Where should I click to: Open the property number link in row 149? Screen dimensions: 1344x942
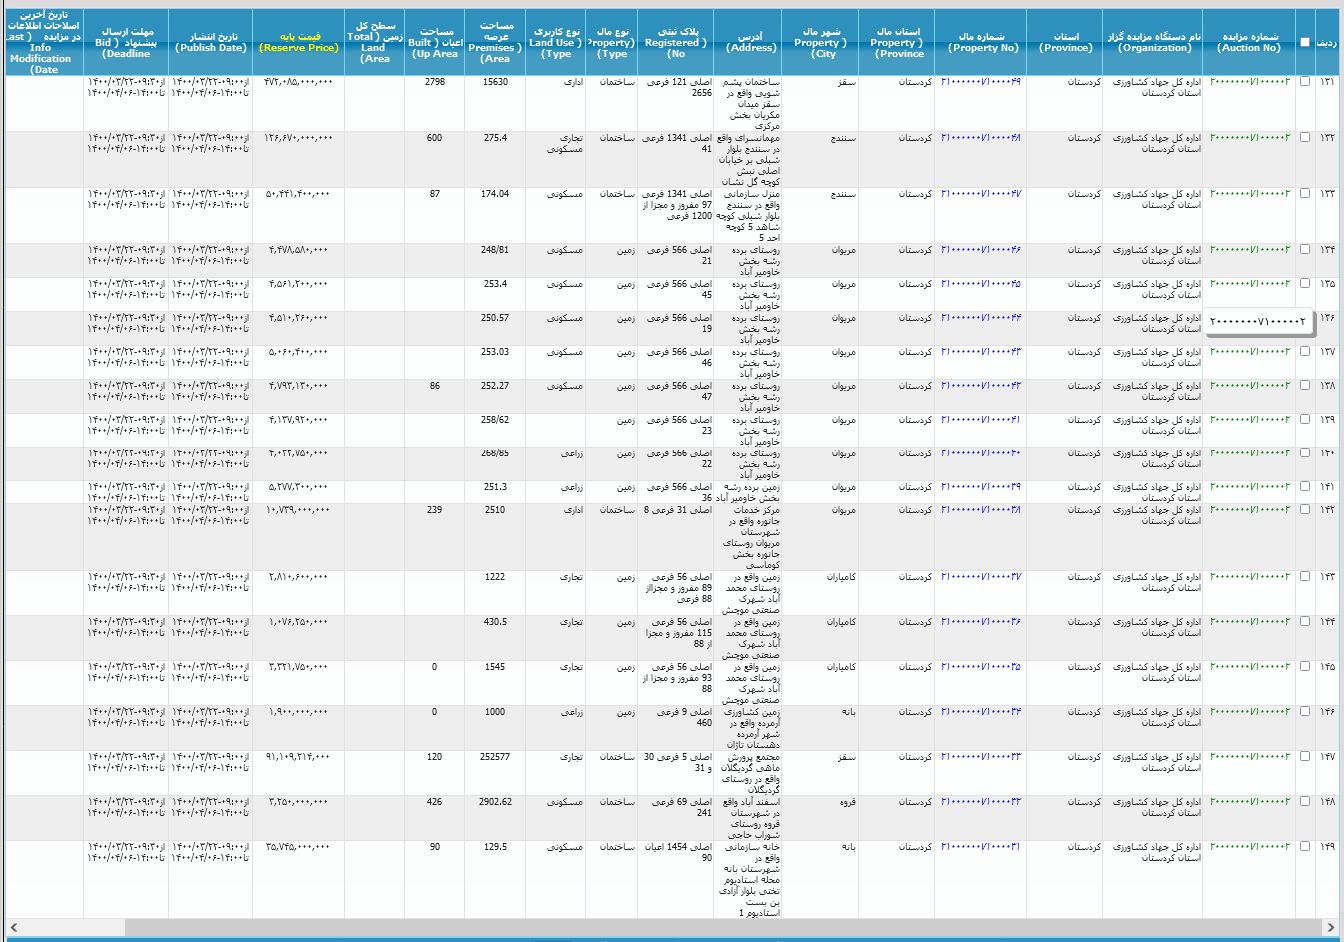980,847
